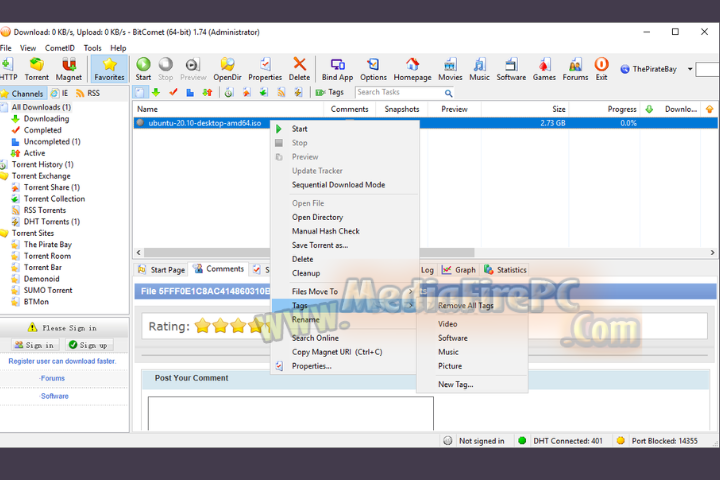
Task: Go to Homepage toolbar icon
Action: (412, 69)
